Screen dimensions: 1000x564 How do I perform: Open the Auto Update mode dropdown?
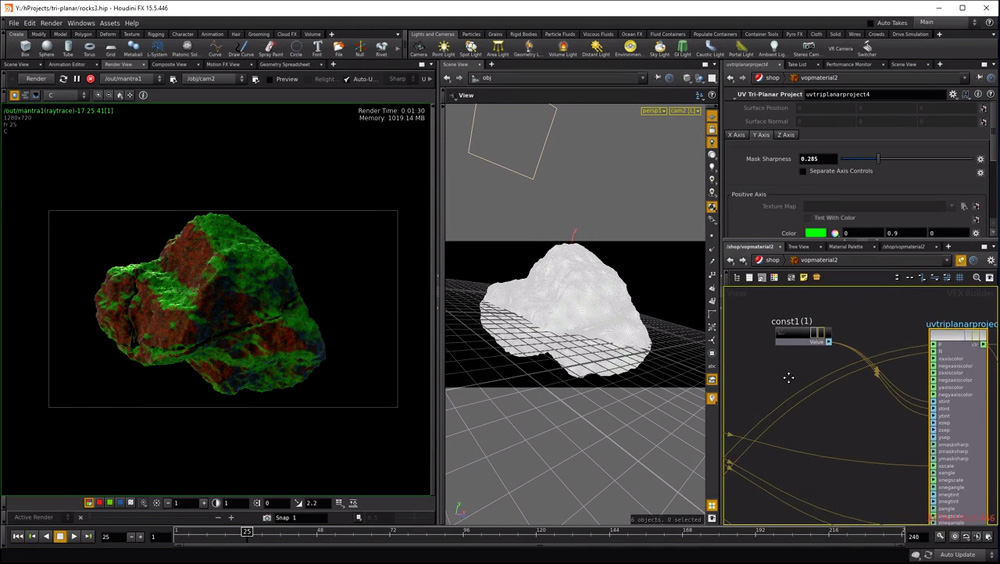[962, 554]
